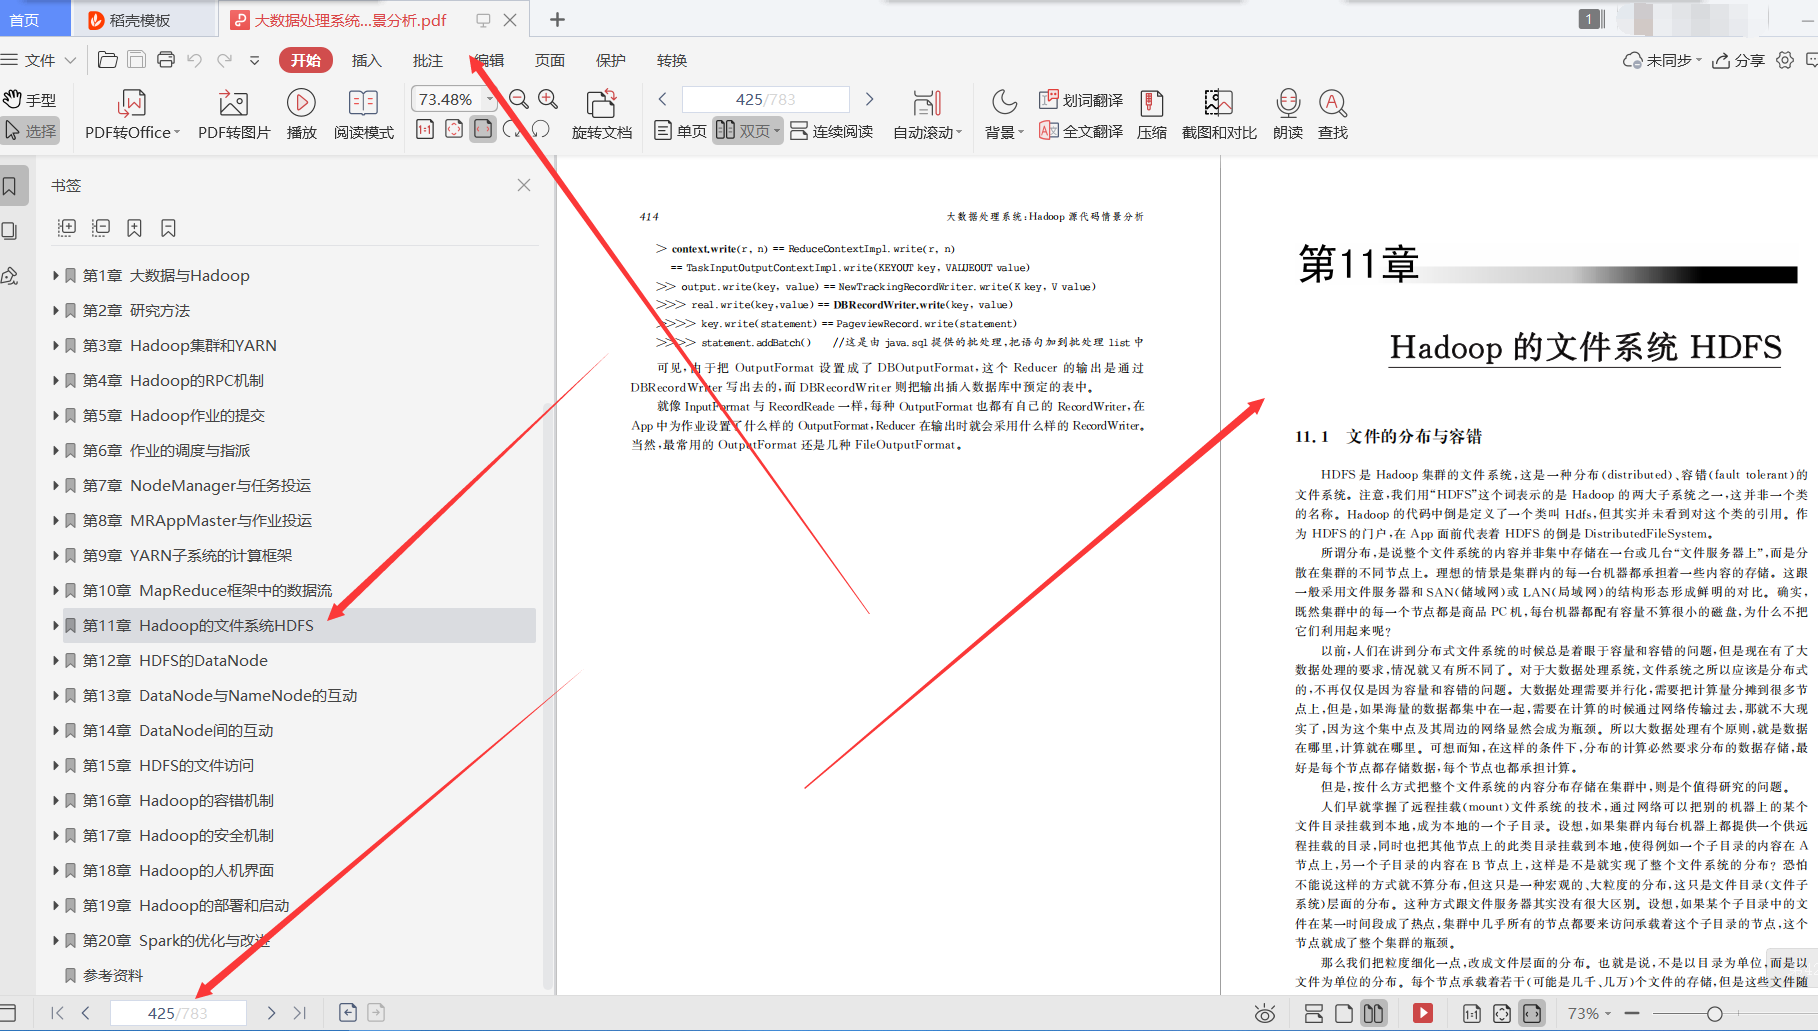The height and width of the screenshot is (1031, 1818).
Task: Click the undo arrow icon
Action: pos(195,60)
